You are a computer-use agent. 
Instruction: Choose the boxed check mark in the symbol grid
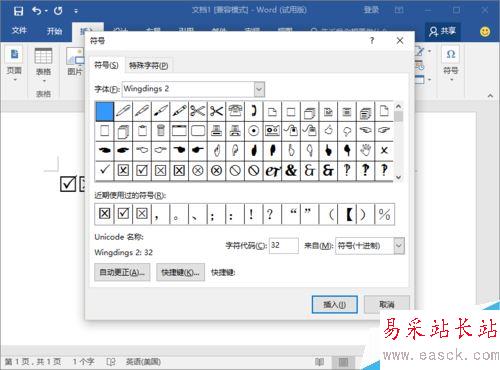[142, 170]
